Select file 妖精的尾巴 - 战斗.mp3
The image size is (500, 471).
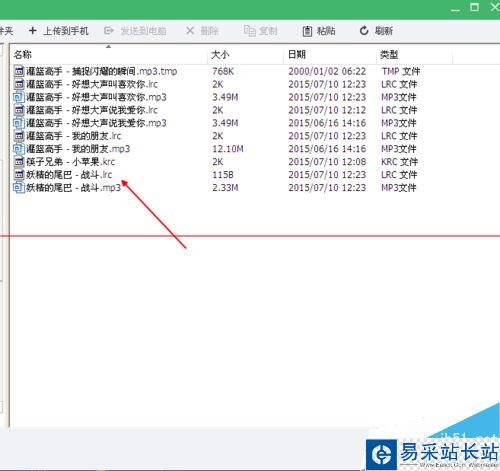click(x=73, y=188)
